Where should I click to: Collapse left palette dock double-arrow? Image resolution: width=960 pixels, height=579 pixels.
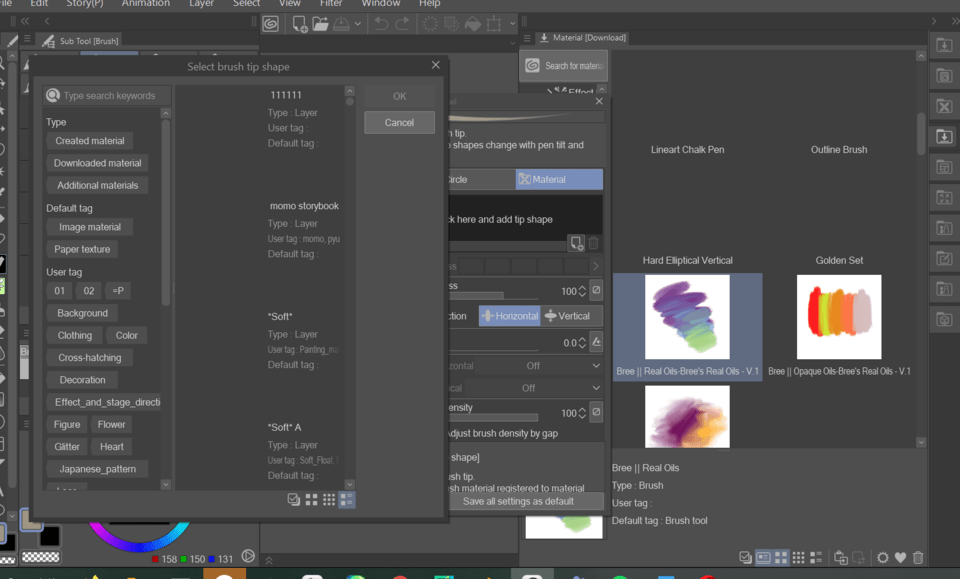coord(25,21)
